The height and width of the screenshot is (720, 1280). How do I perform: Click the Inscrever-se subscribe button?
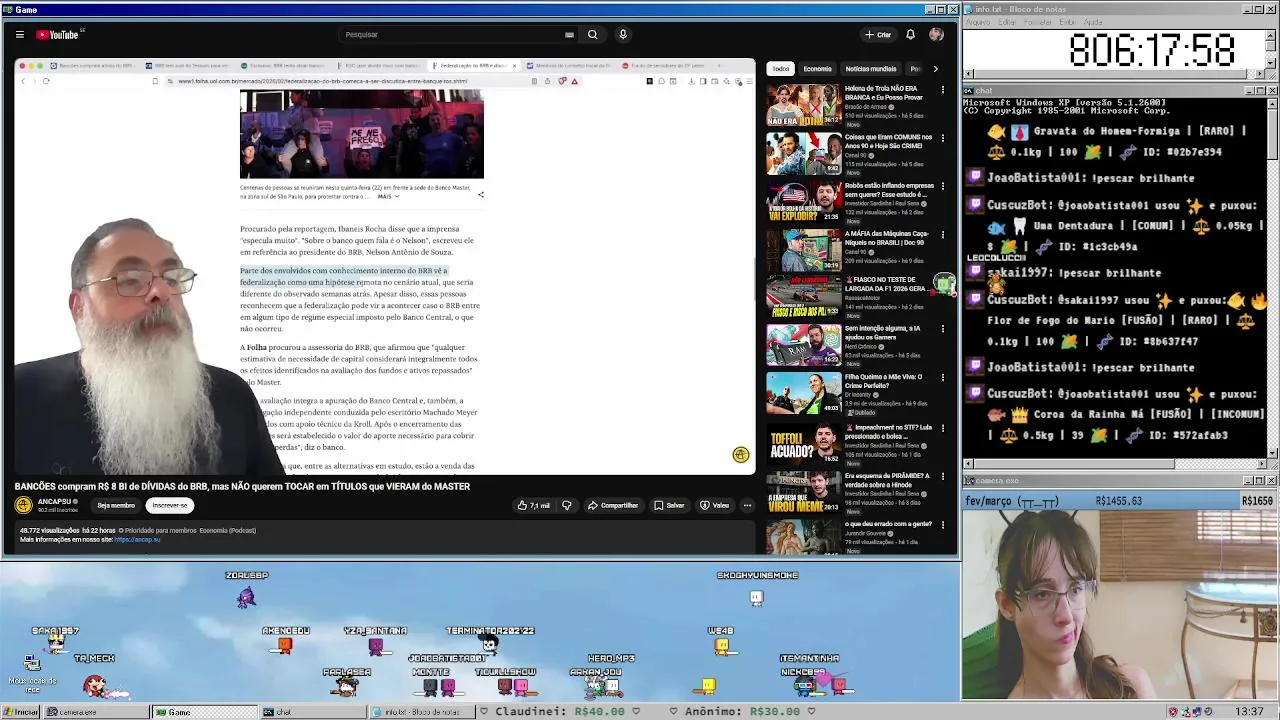pyautogui.click(x=170, y=505)
